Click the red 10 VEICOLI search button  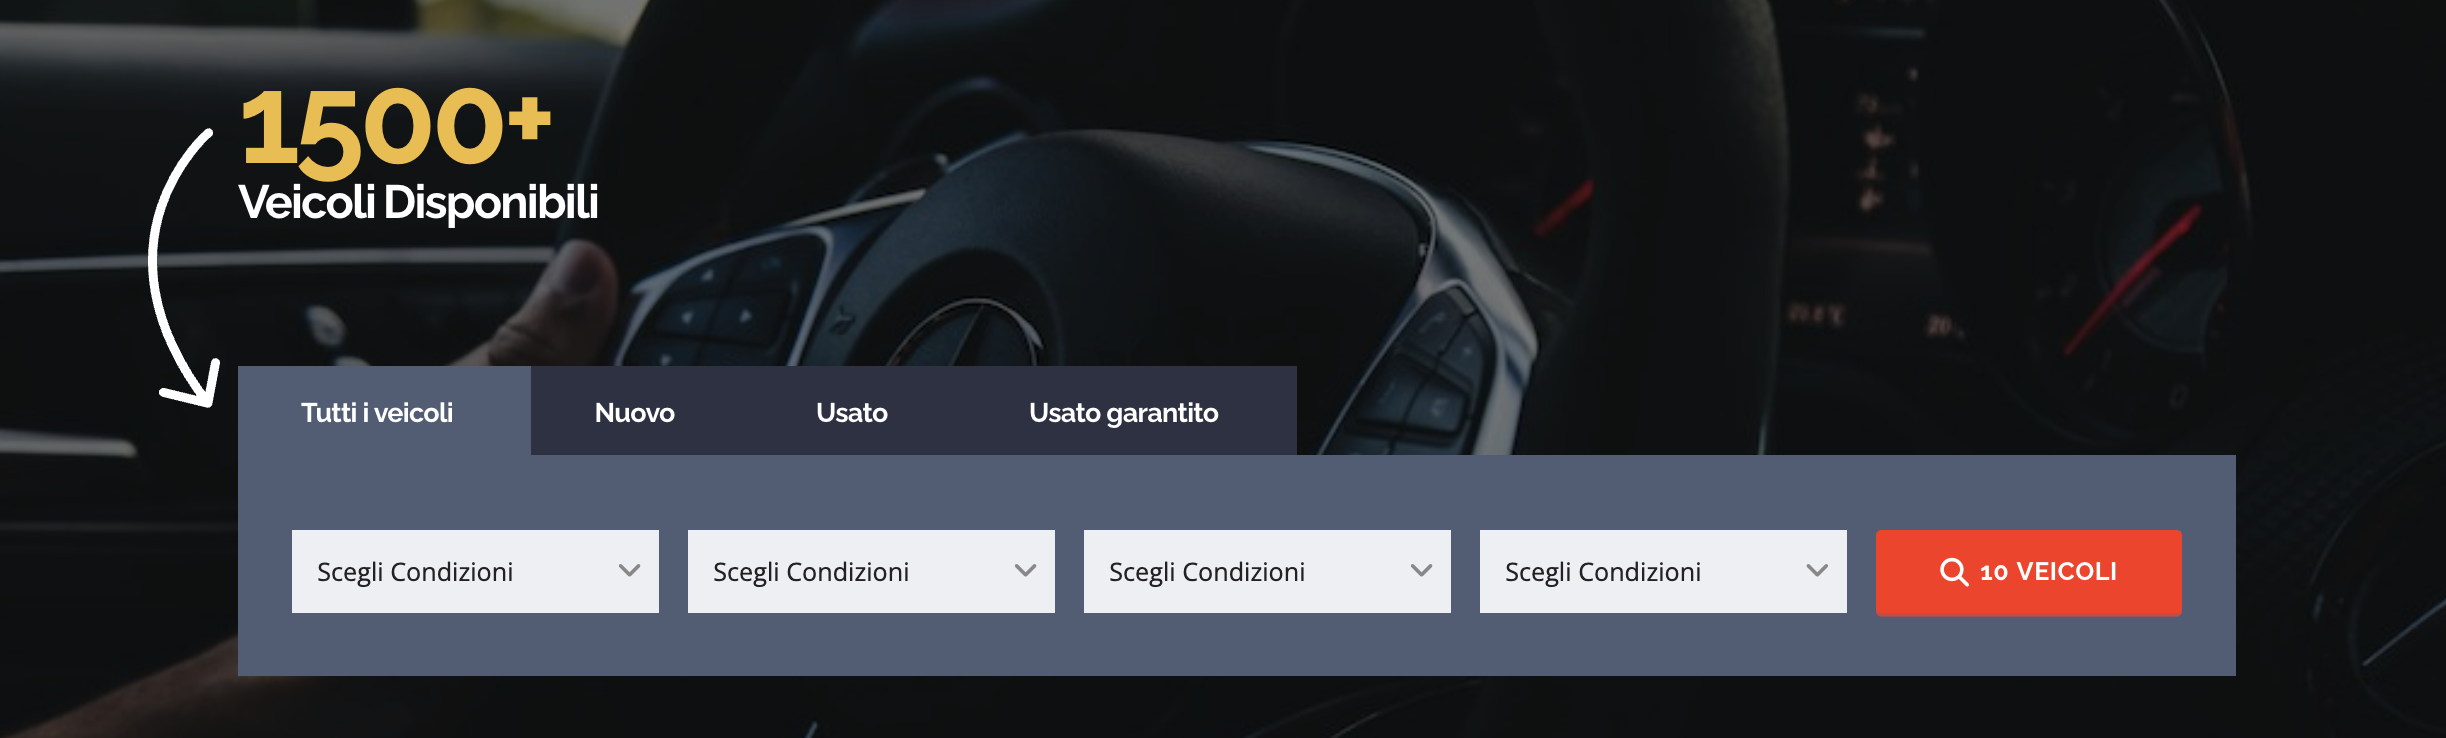2028,572
